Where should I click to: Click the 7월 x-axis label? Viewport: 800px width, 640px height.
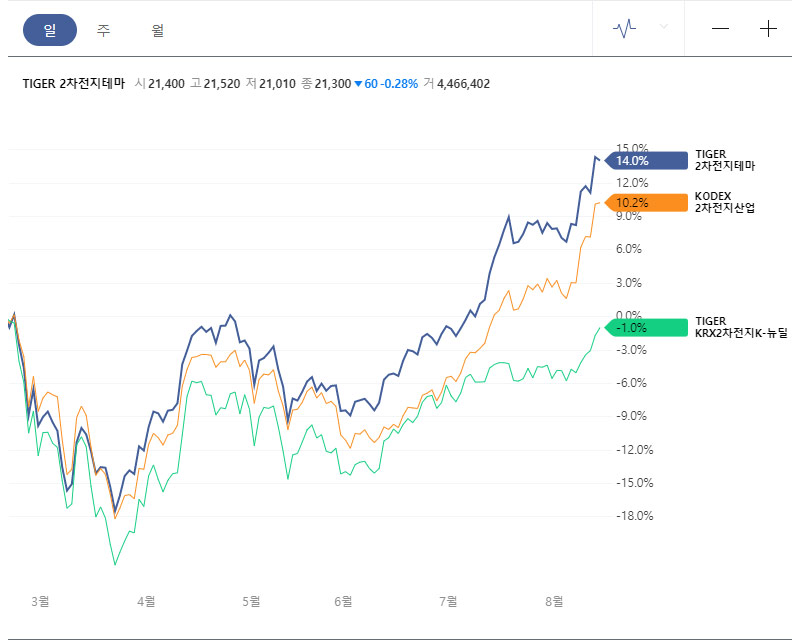click(448, 602)
